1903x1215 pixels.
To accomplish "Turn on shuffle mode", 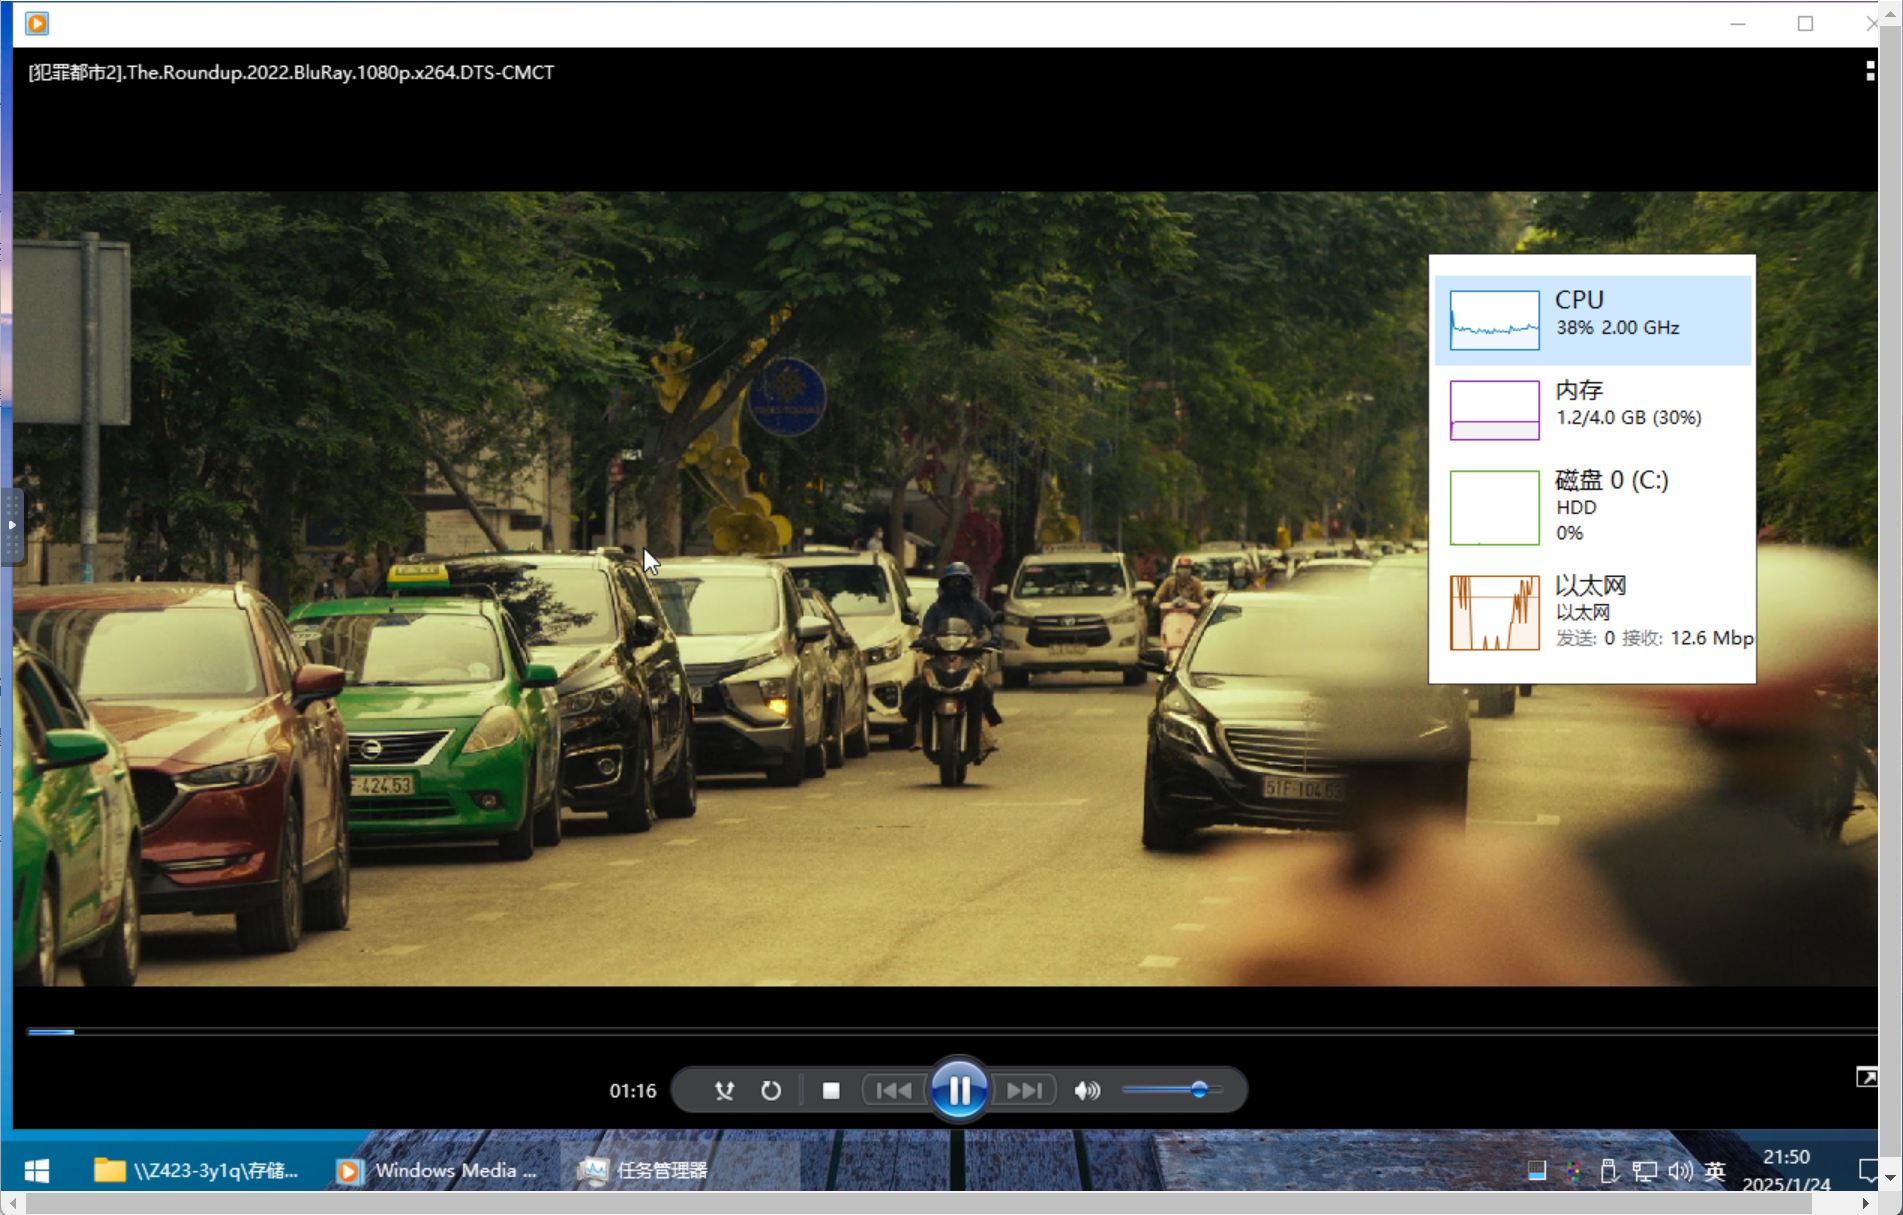I will [724, 1091].
